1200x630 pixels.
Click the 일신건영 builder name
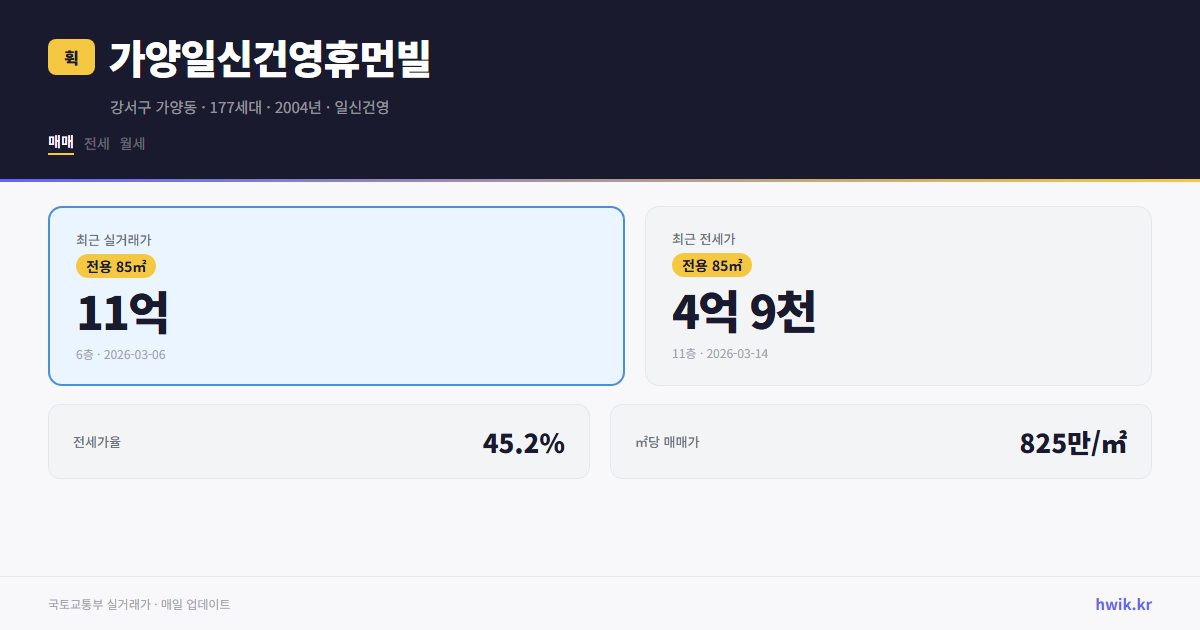tap(364, 107)
